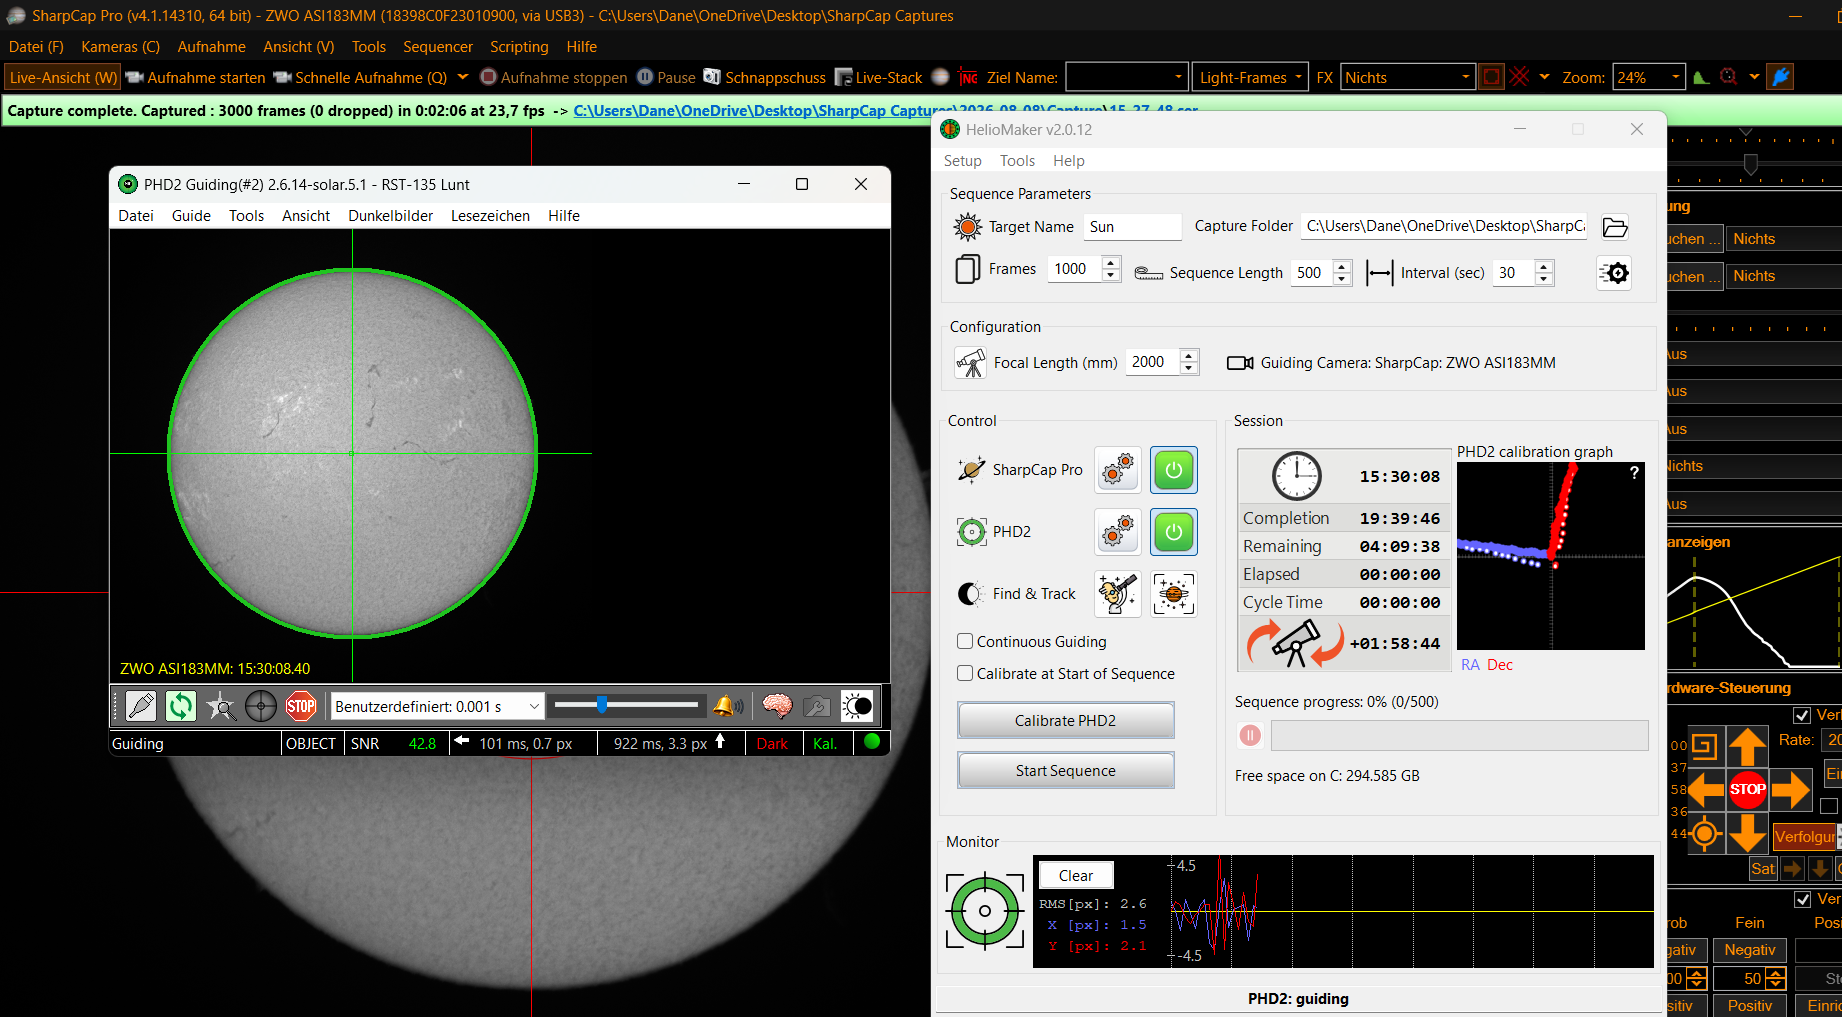Click the meridian flip telescope icon in Session
This screenshot has width=1842, height=1017.
(x=1295, y=643)
